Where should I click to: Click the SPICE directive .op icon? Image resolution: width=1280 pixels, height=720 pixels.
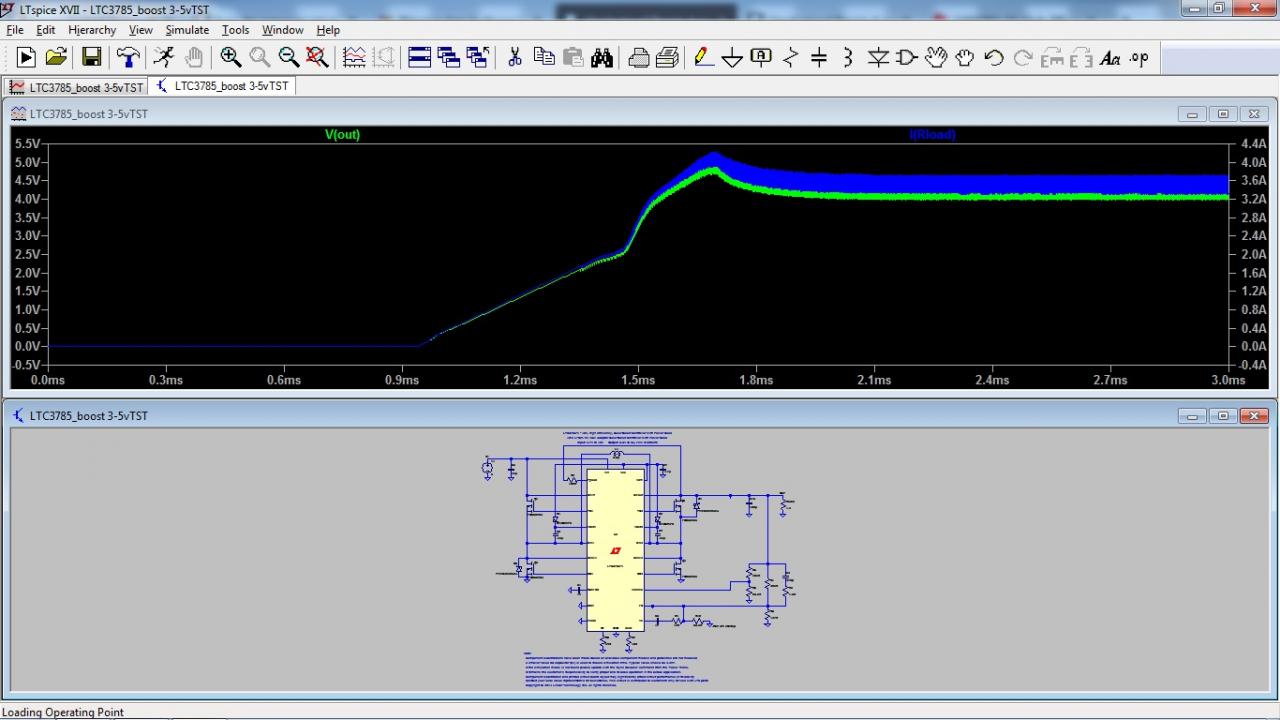1139,58
